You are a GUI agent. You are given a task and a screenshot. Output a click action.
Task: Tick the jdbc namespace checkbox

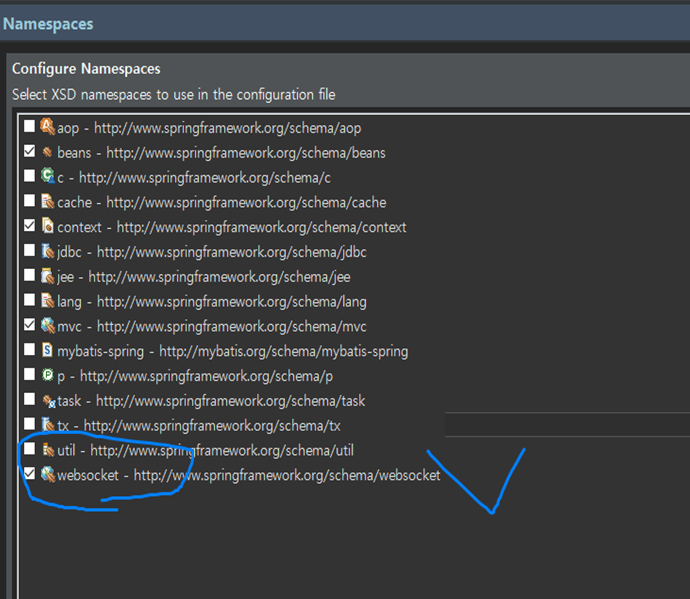(x=29, y=250)
